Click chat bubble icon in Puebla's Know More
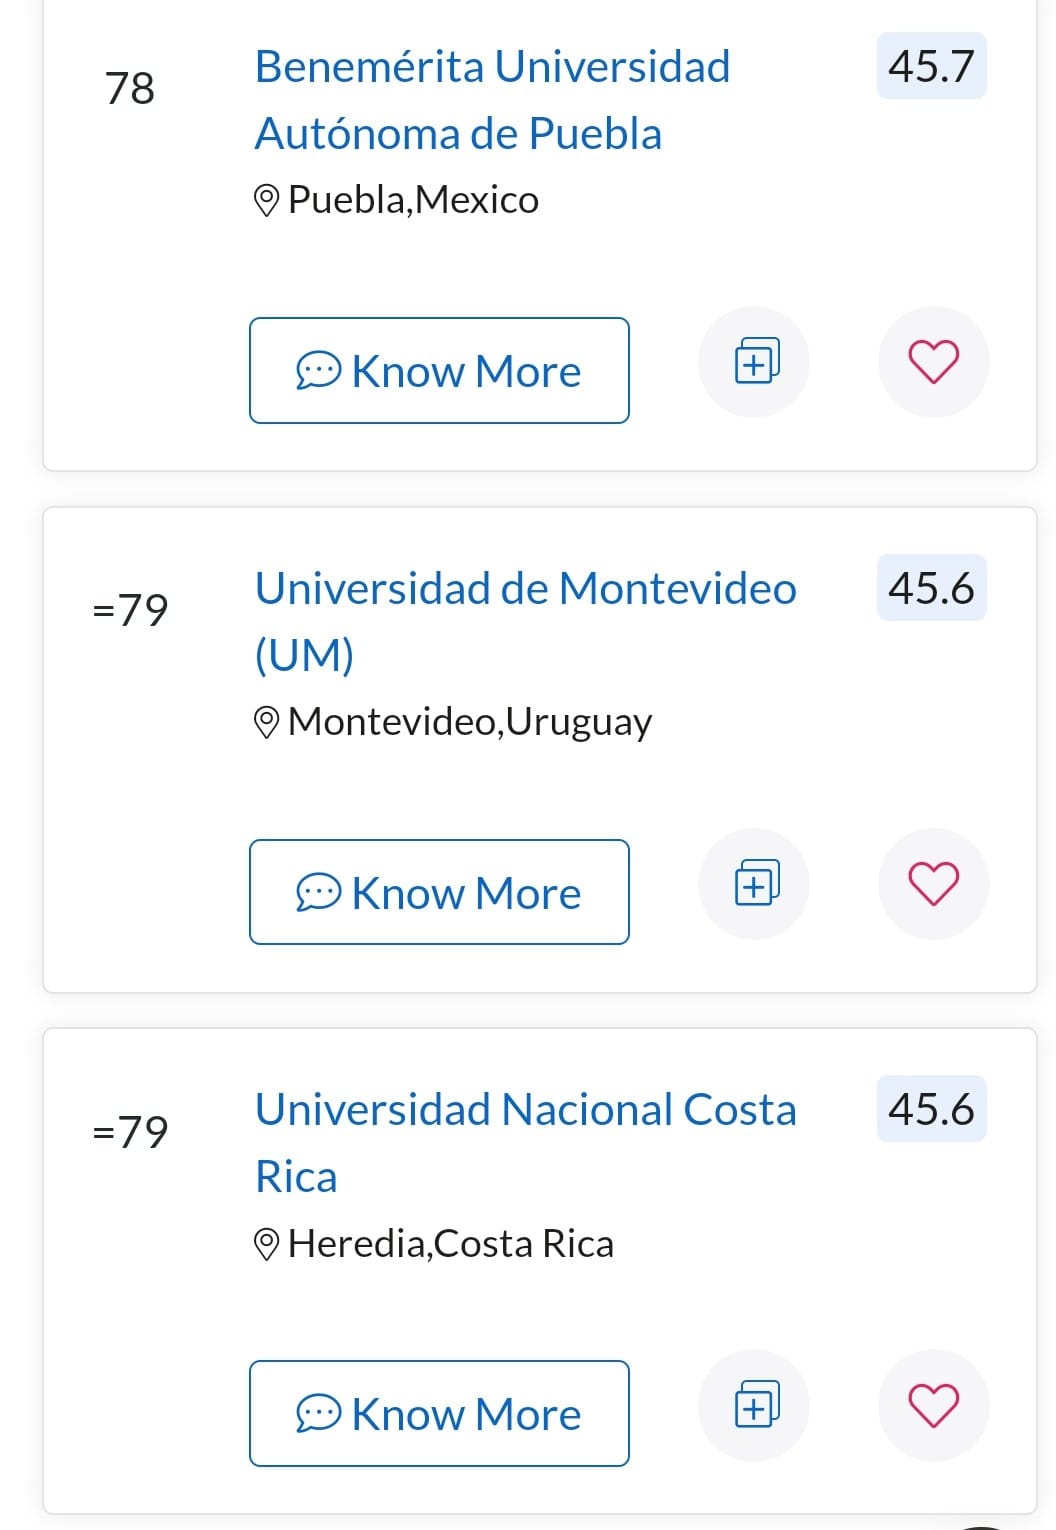The height and width of the screenshot is (1530, 1056). (318, 371)
